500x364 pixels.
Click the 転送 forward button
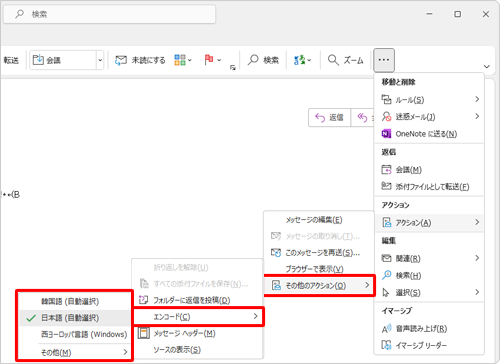(11, 60)
